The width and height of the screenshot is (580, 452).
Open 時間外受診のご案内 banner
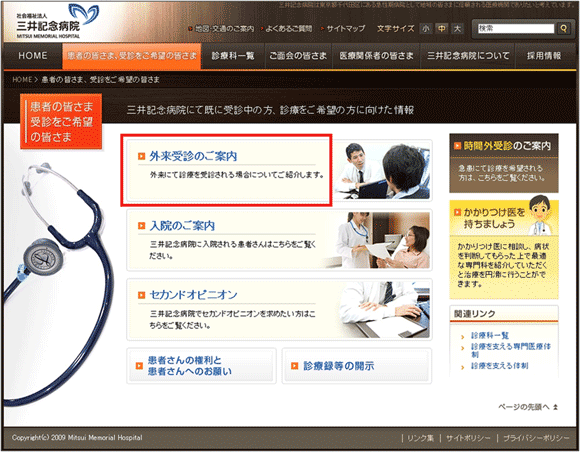(504, 163)
